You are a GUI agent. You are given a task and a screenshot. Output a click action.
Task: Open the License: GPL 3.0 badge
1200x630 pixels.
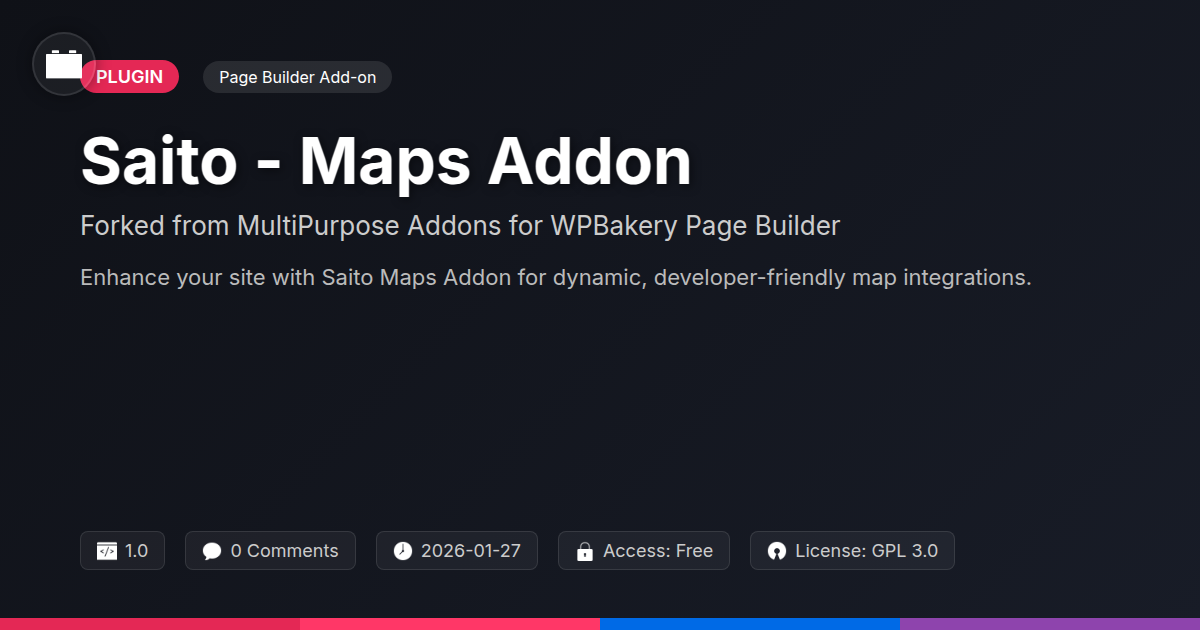[852, 551]
